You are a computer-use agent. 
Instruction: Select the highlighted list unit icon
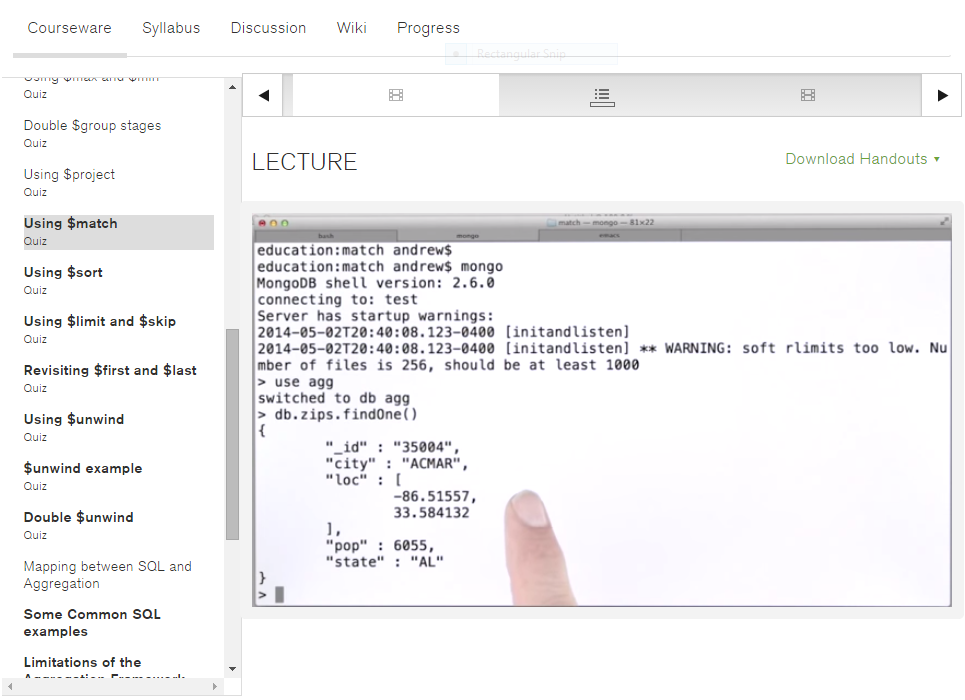(x=601, y=95)
